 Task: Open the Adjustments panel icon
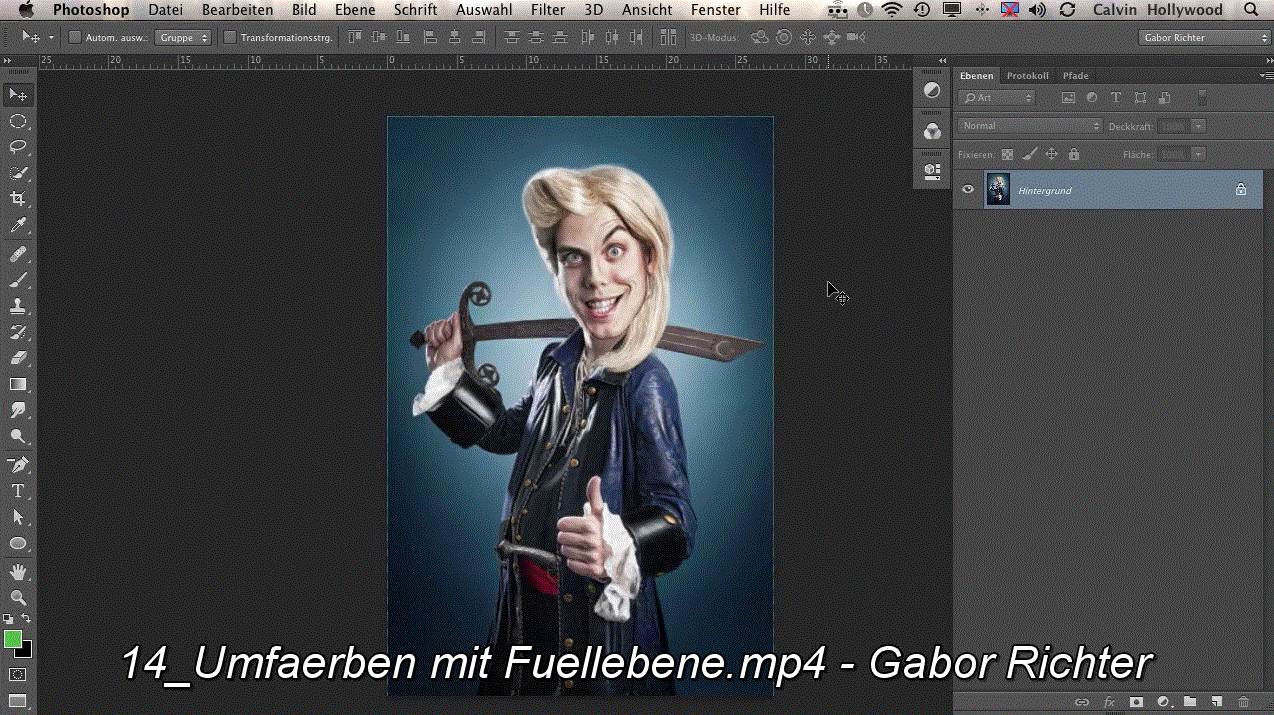[932, 90]
